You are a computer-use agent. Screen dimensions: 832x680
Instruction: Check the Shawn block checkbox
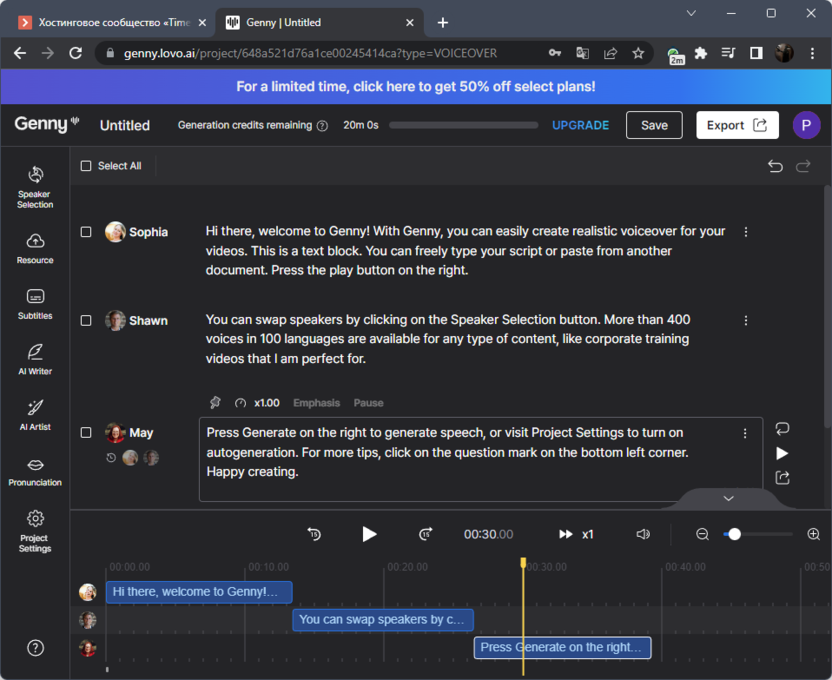[86, 321]
